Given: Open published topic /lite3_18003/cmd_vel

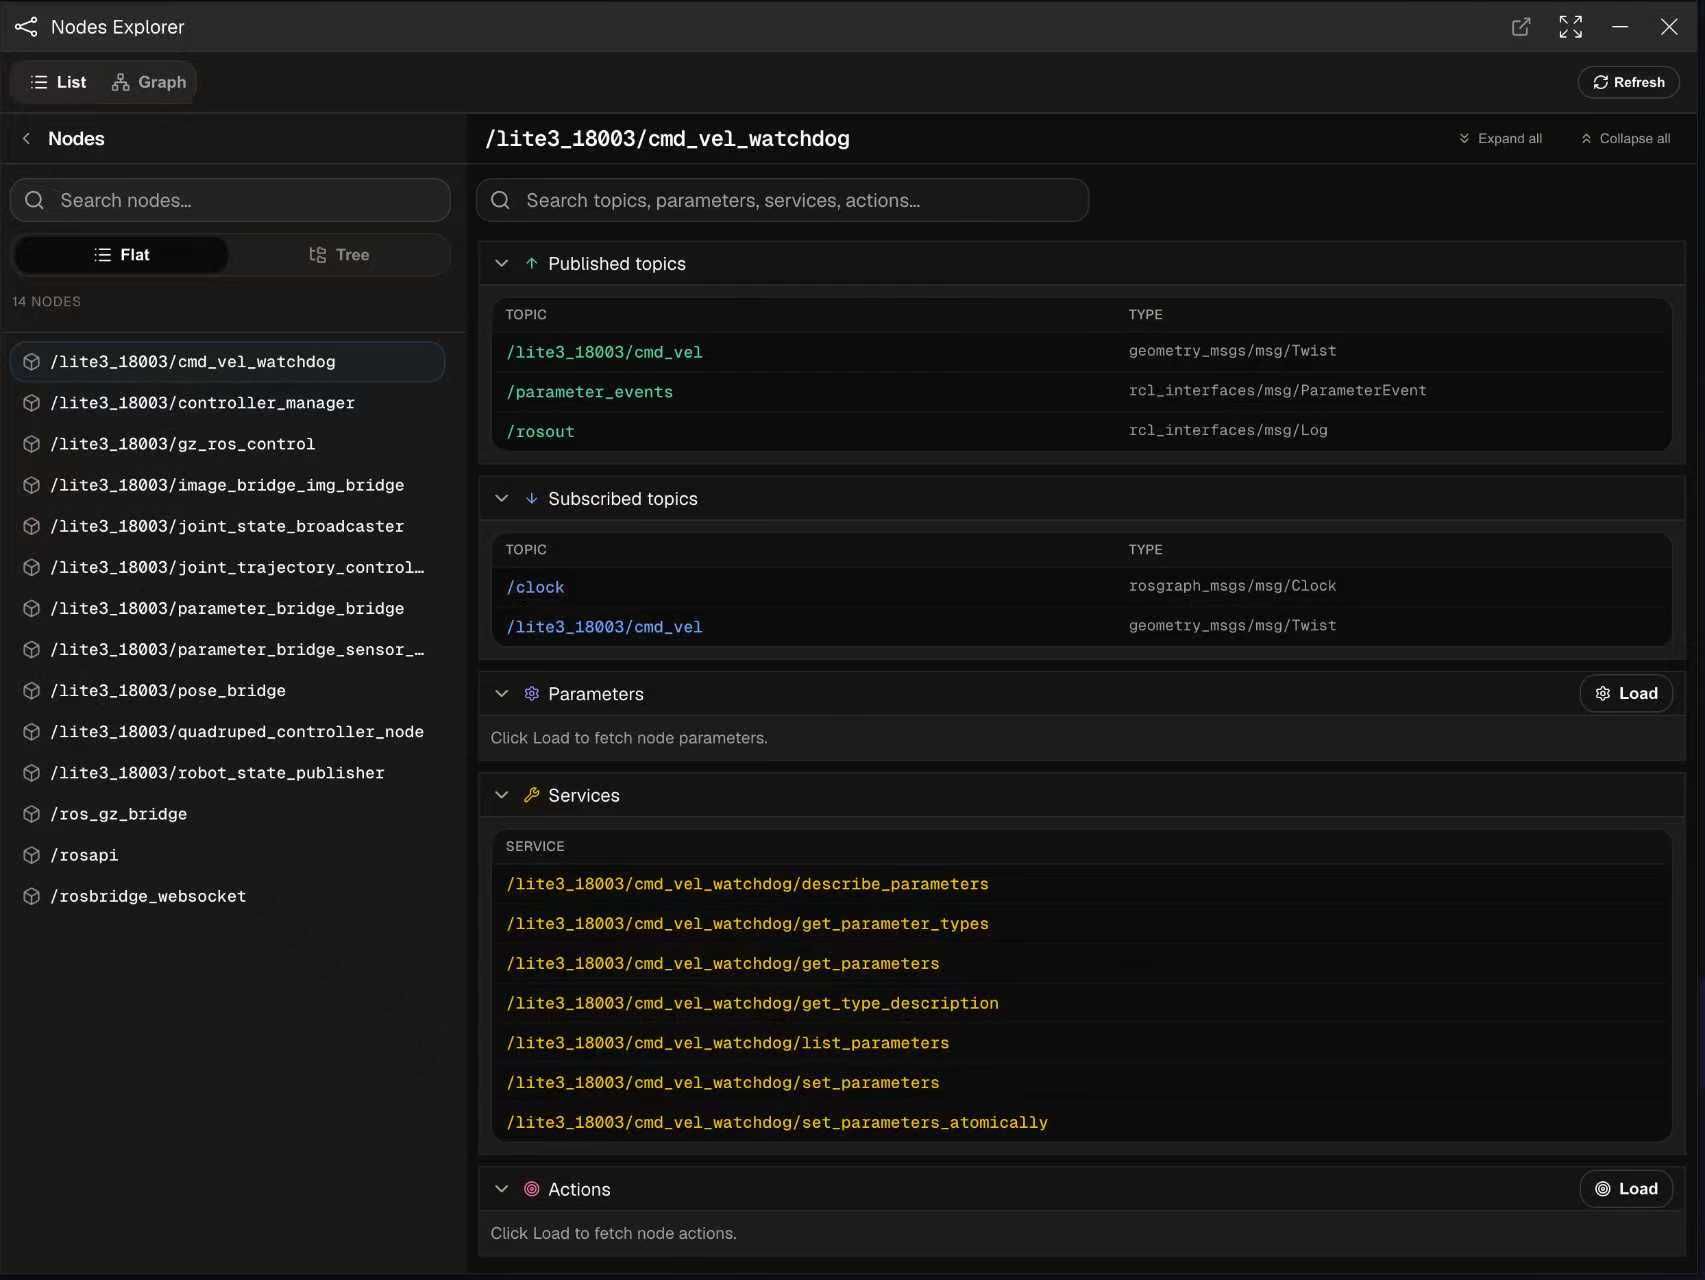Looking at the screenshot, I should [604, 352].
